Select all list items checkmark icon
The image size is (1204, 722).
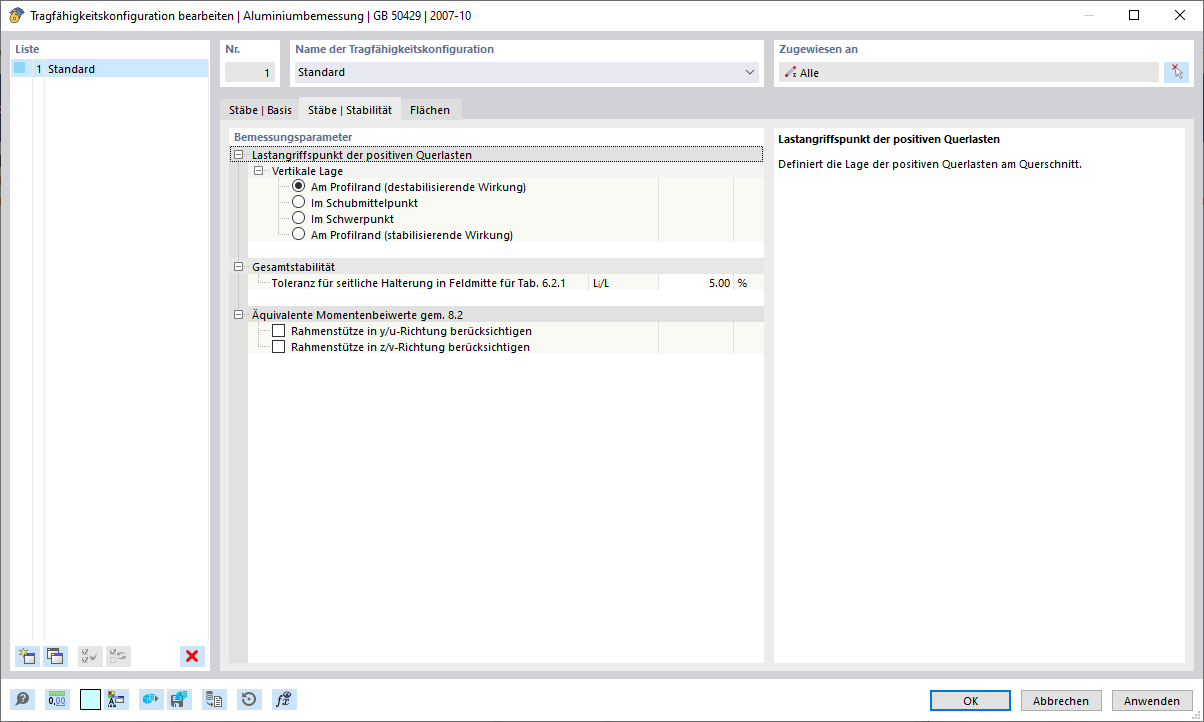pyautogui.click(x=90, y=656)
